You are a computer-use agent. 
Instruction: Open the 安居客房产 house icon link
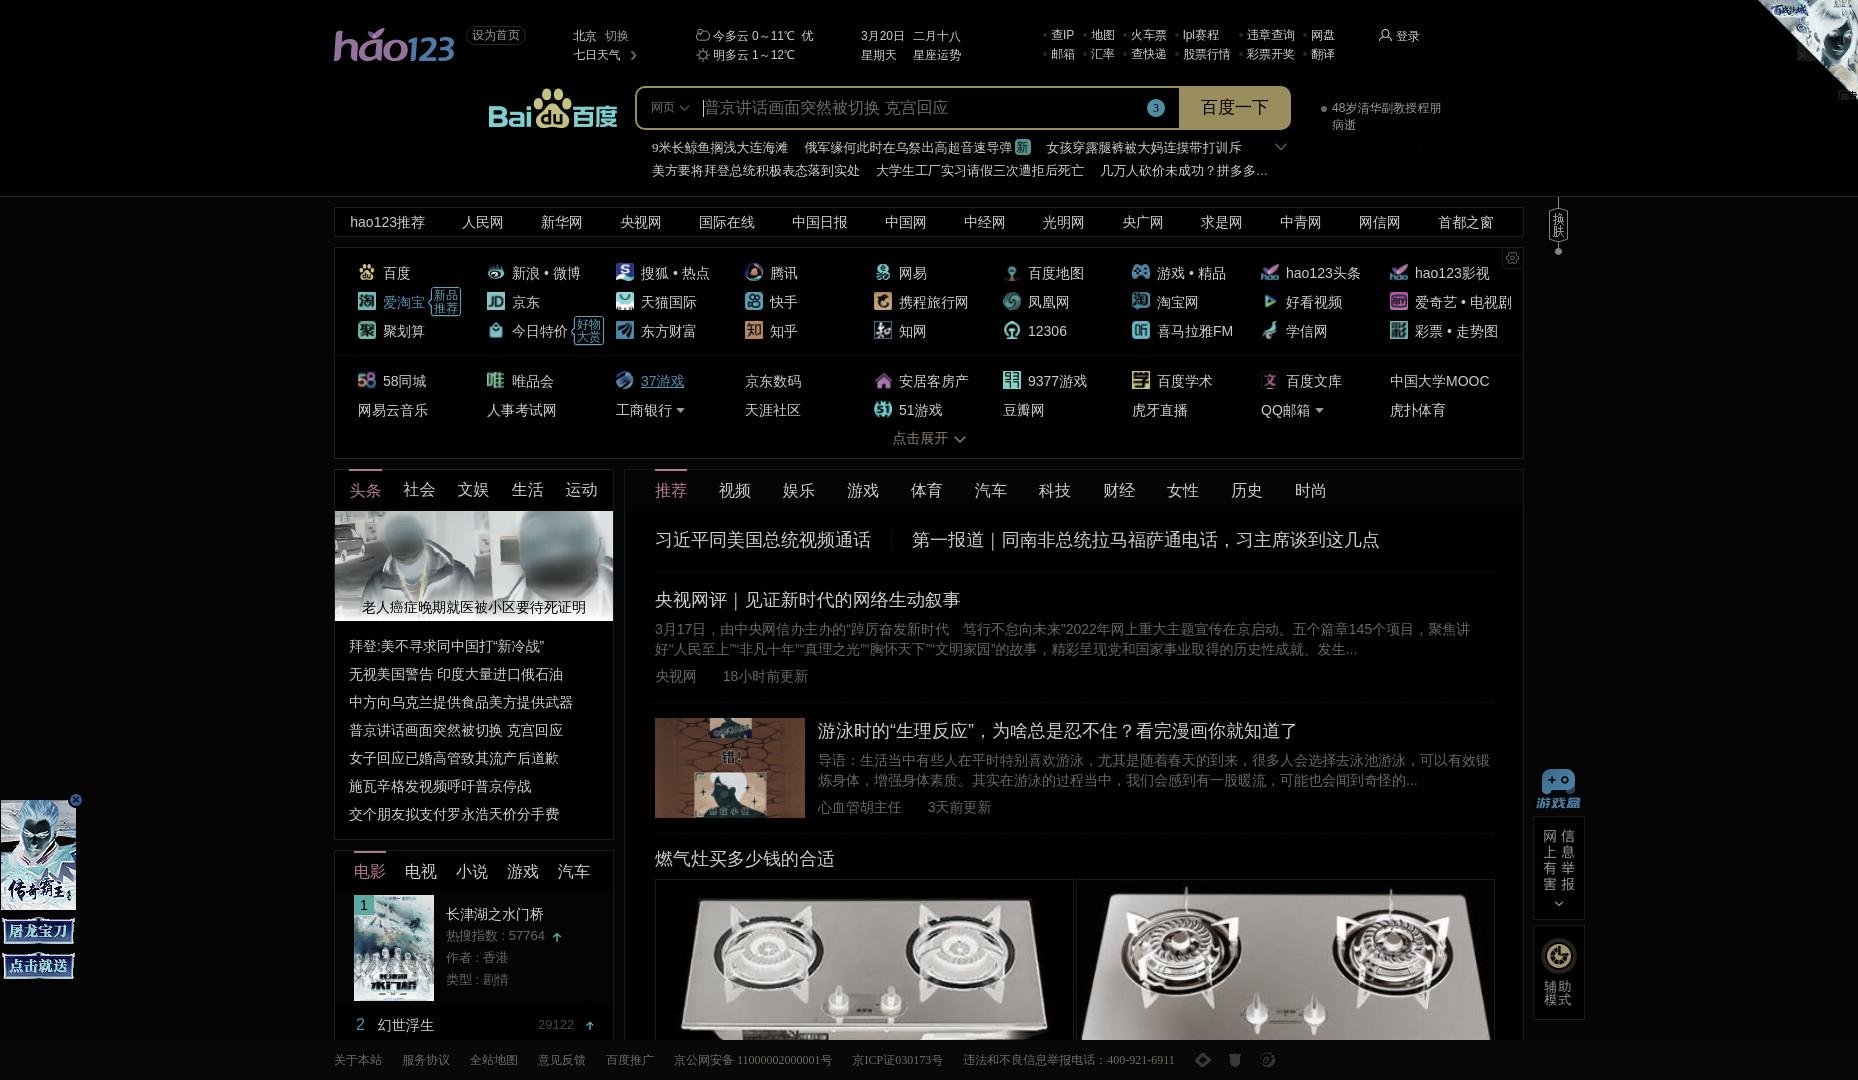tap(883, 380)
